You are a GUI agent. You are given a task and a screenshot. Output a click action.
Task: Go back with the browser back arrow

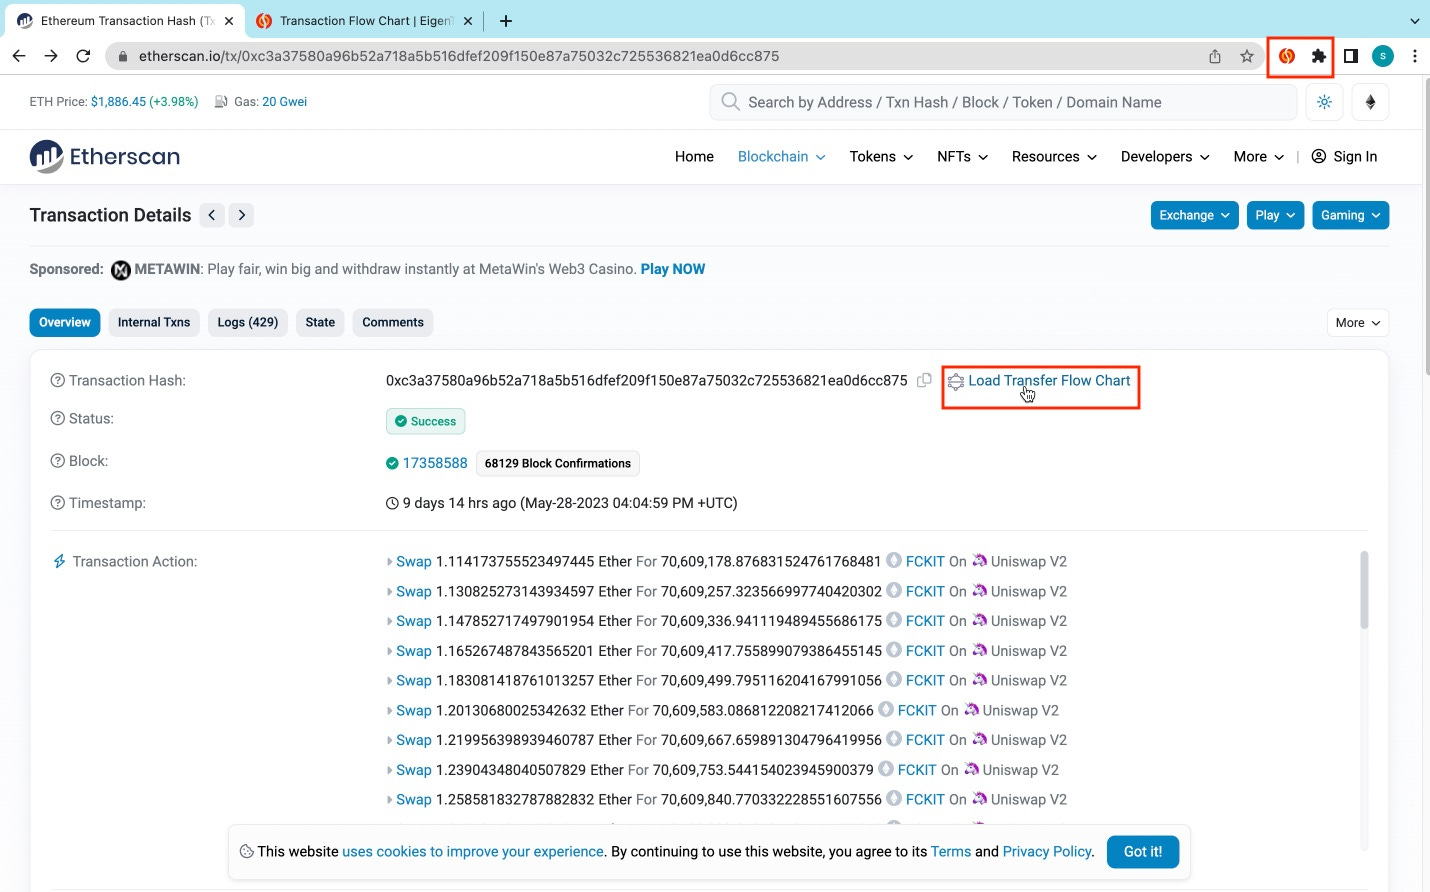(x=19, y=56)
